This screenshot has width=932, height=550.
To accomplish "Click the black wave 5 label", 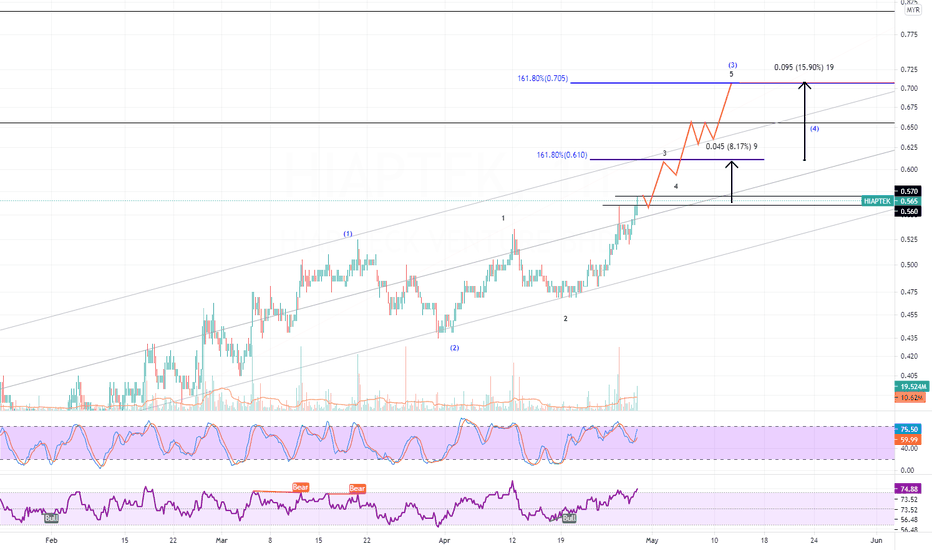I will pos(732,74).
